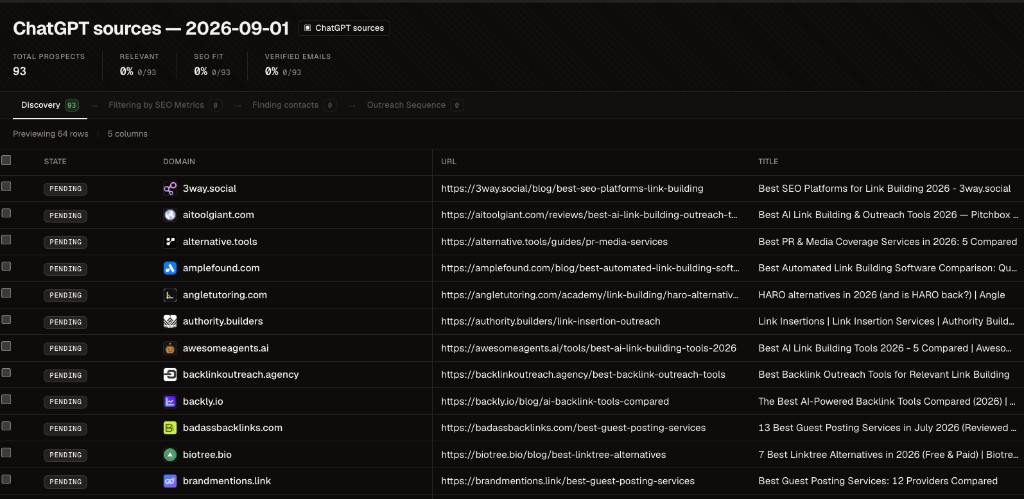Click the brandmentions.link favicon icon
Image resolution: width=1024 pixels, height=499 pixels.
pos(170,481)
